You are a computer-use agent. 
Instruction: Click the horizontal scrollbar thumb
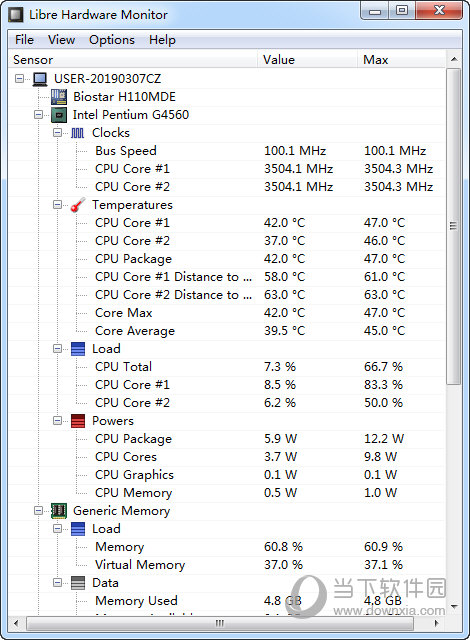coord(220,623)
